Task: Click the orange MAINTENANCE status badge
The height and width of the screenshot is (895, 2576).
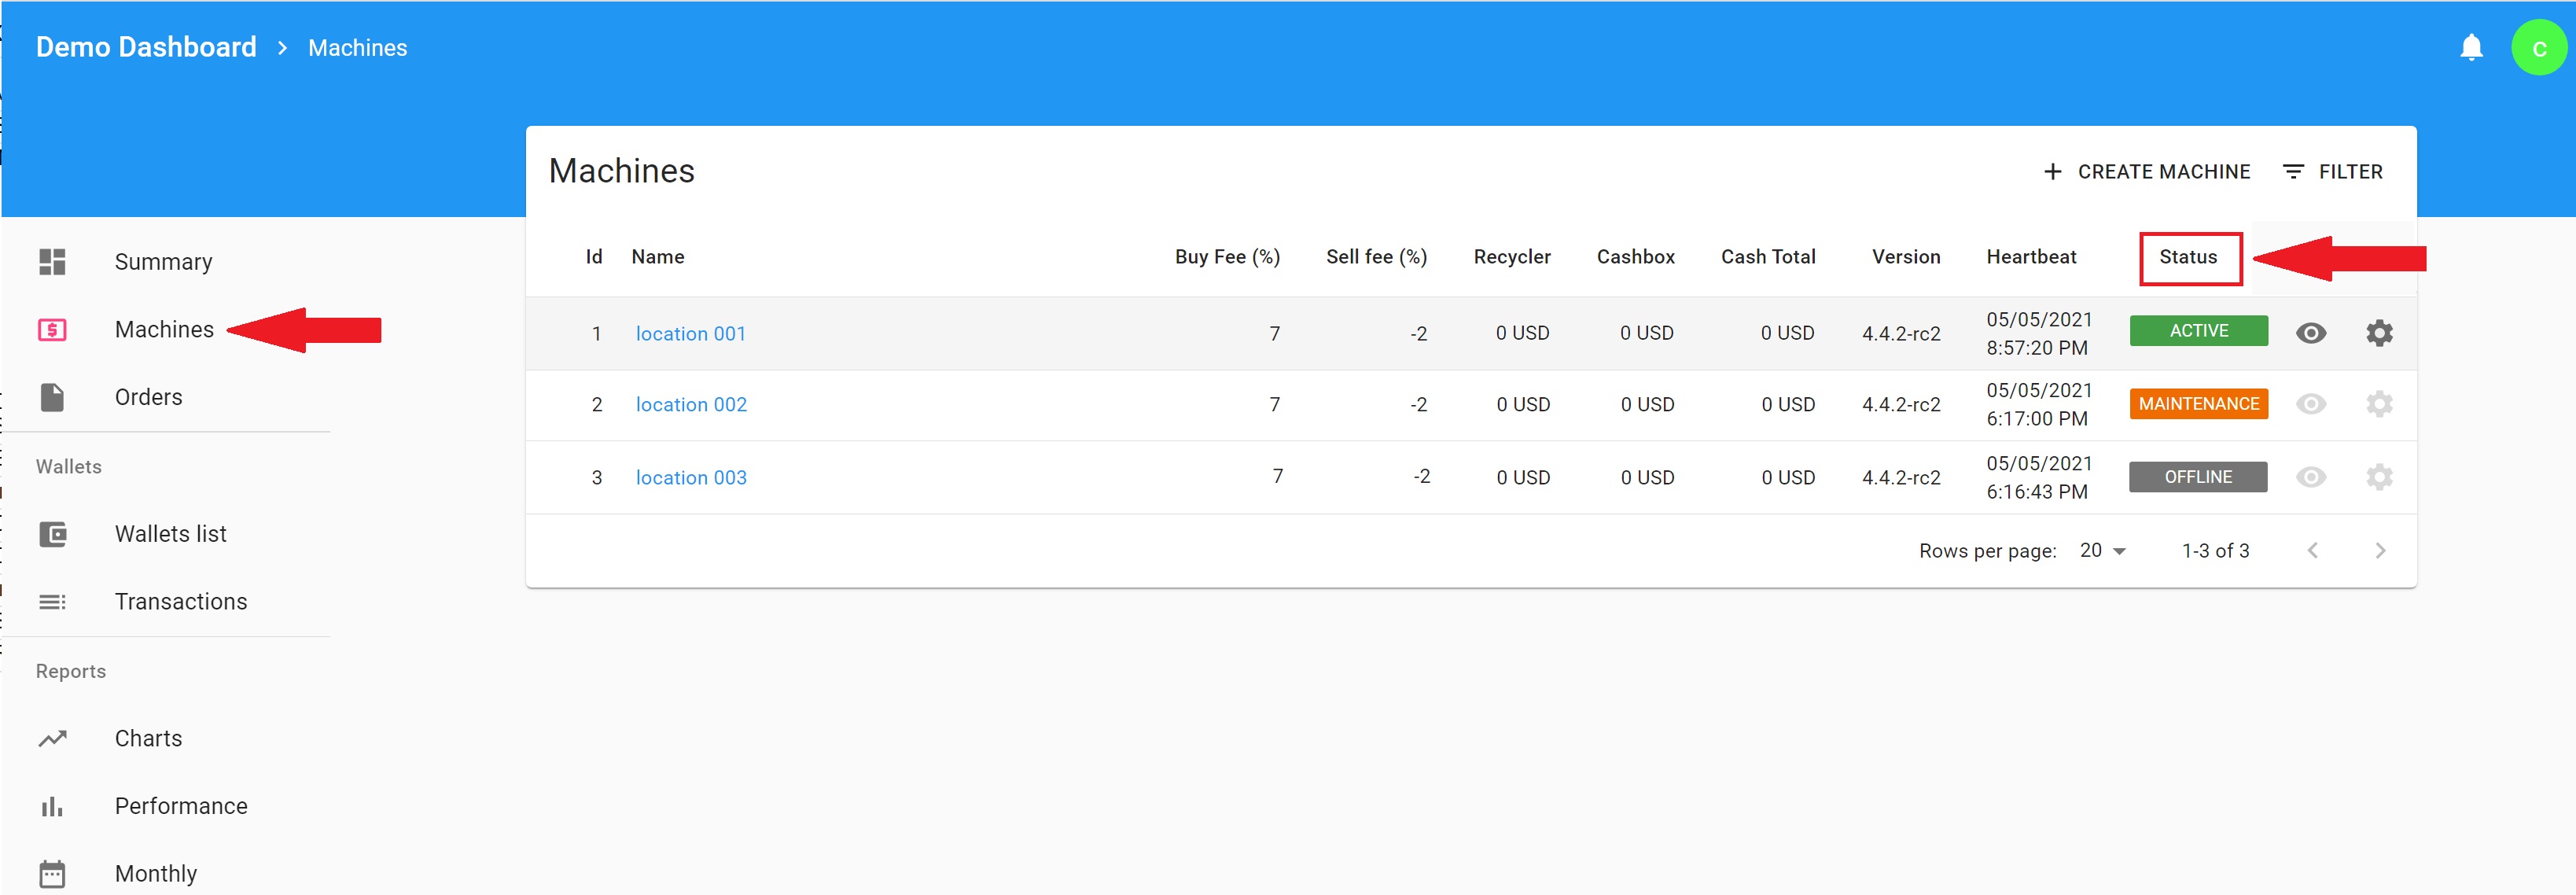Action: tap(2198, 404)
